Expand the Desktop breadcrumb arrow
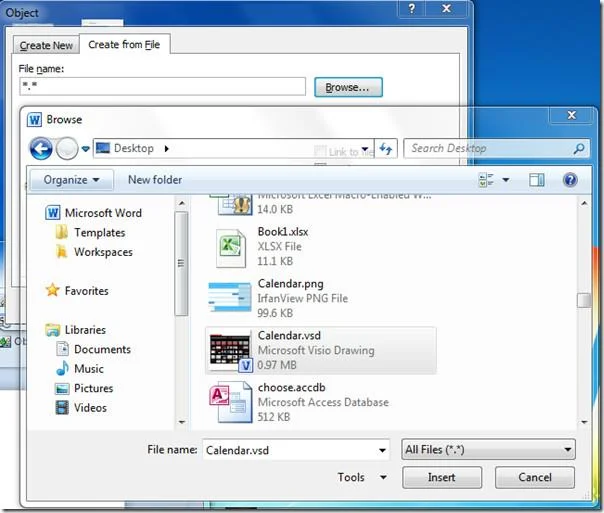604x513 pixels. (166, 148)
